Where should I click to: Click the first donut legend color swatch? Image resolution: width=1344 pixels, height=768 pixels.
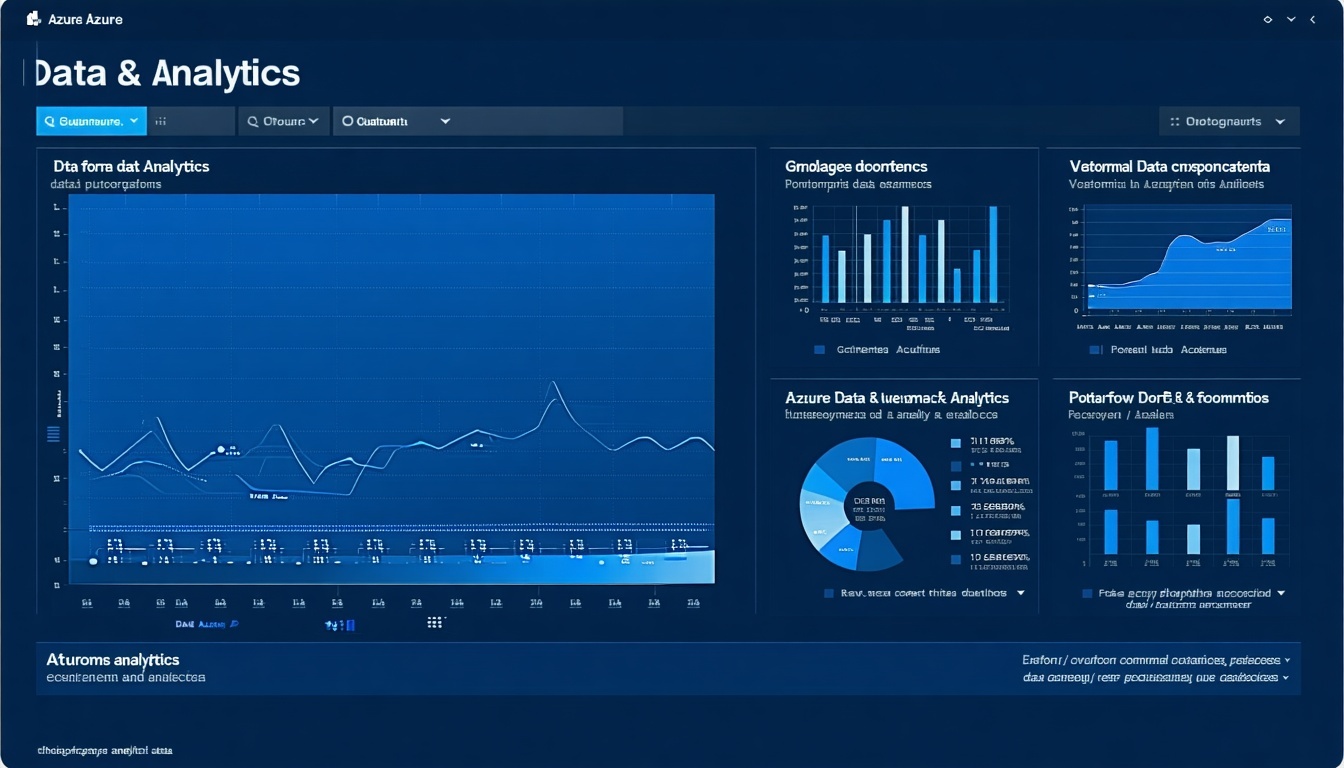point(956,442)
